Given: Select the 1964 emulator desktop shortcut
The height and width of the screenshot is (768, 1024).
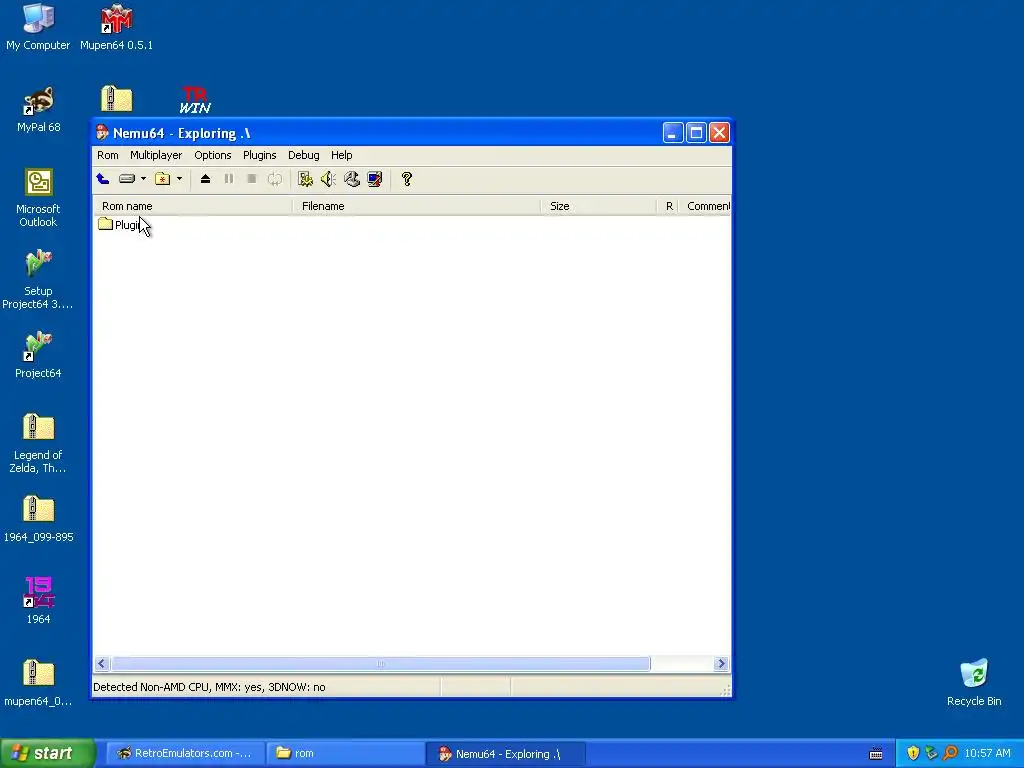Looking at the screenshot, I should pos(38,601).
